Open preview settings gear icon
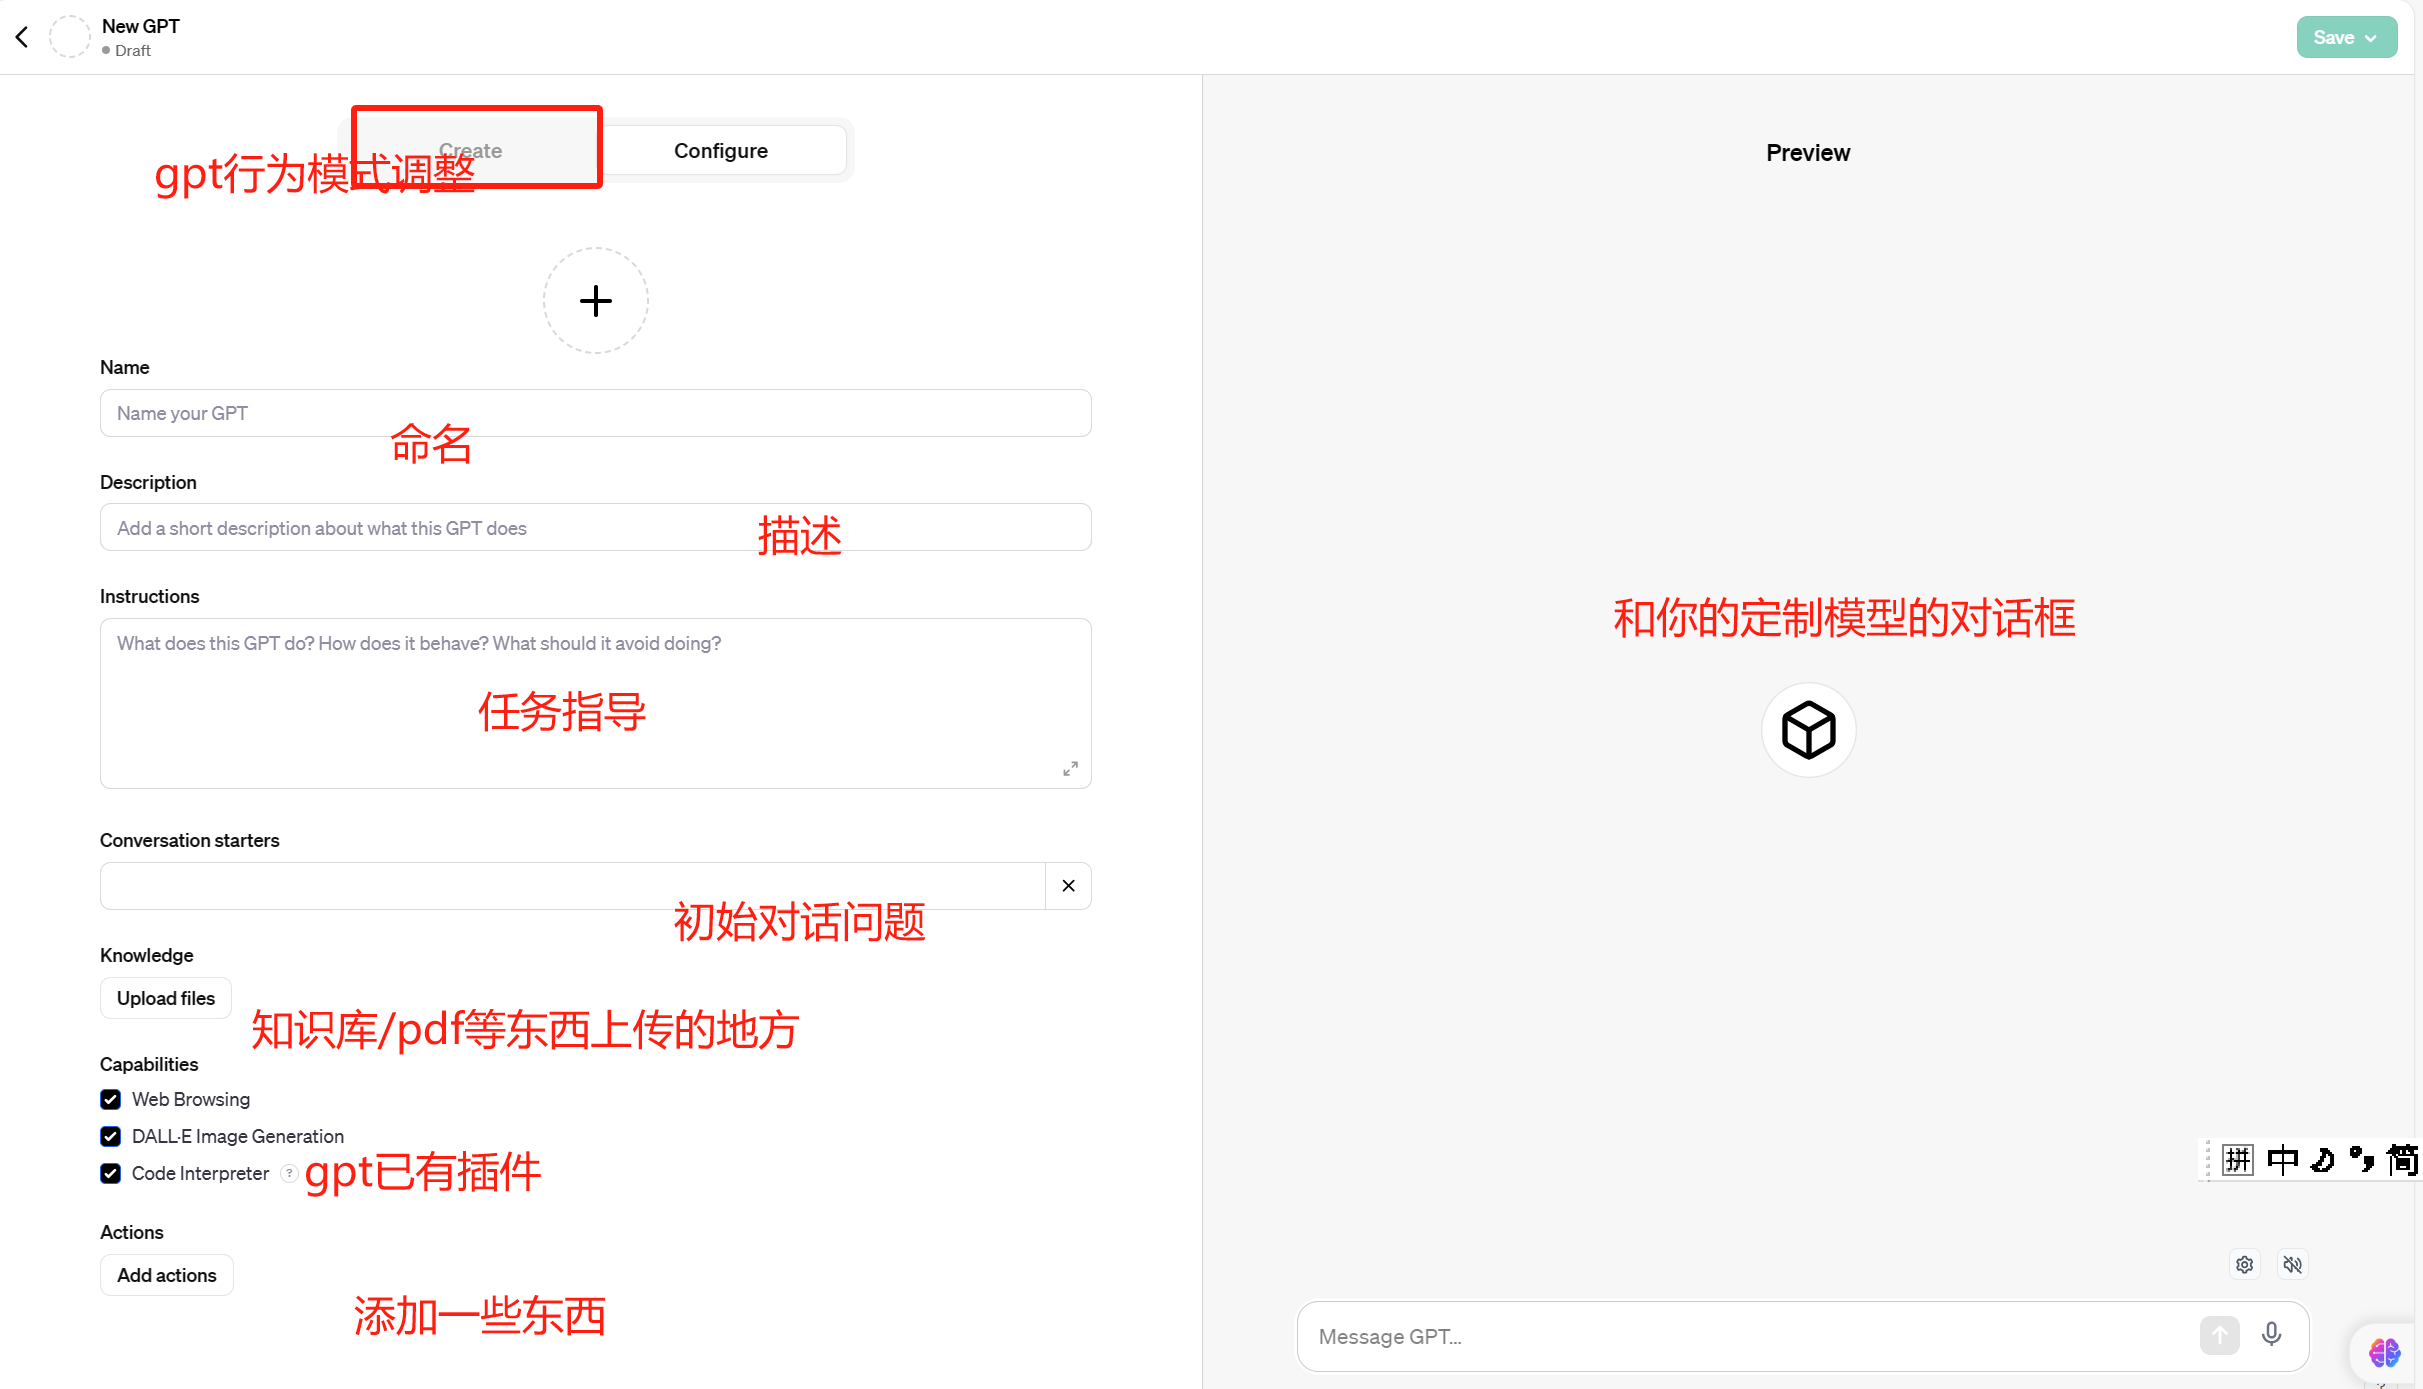The height and width of the screenshot is (1389, 2423). pos(2244,1265)
